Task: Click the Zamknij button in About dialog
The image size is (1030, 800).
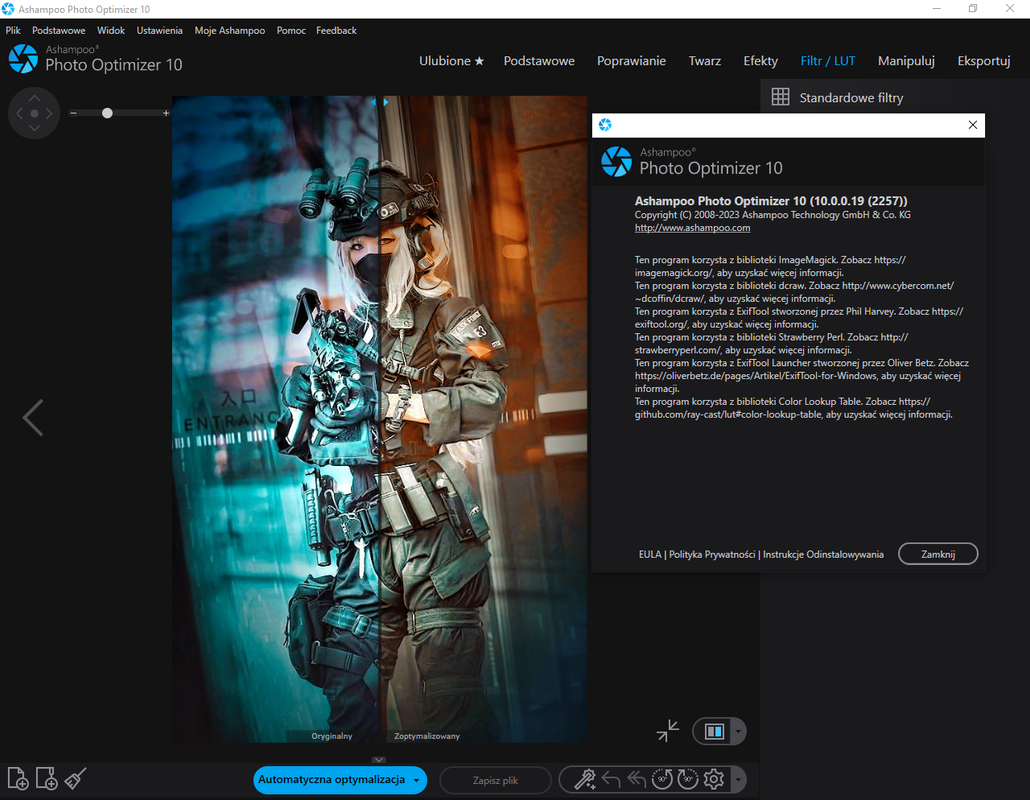Action: 938,554
